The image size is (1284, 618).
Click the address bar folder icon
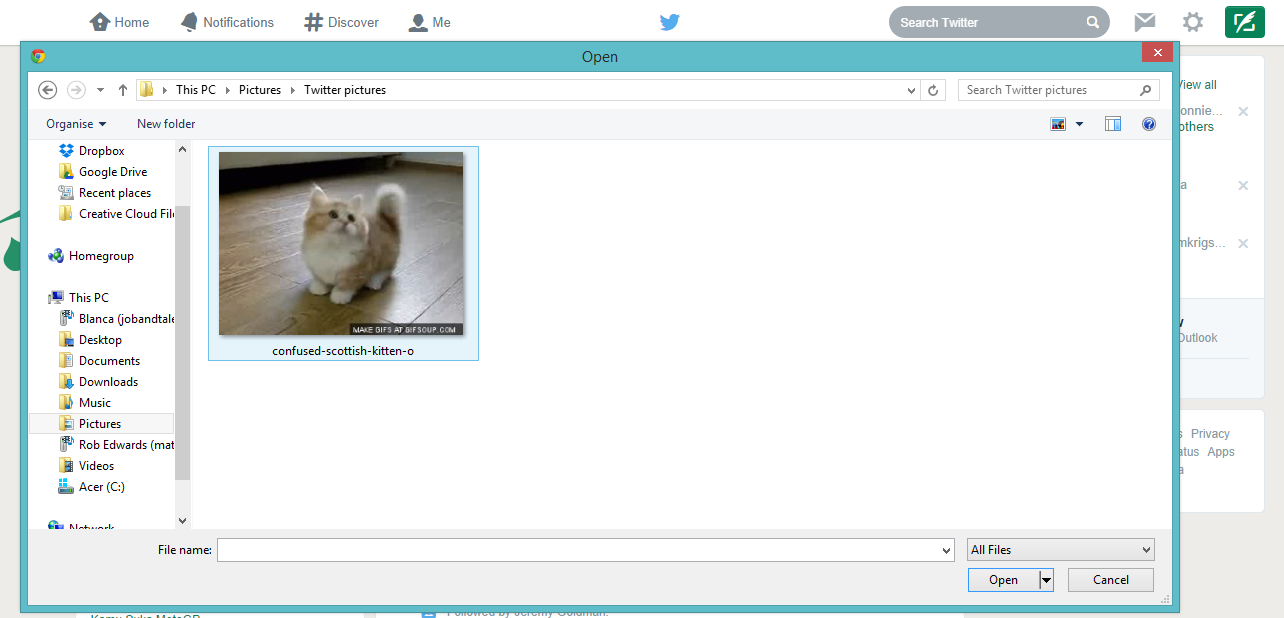point(146,90)
